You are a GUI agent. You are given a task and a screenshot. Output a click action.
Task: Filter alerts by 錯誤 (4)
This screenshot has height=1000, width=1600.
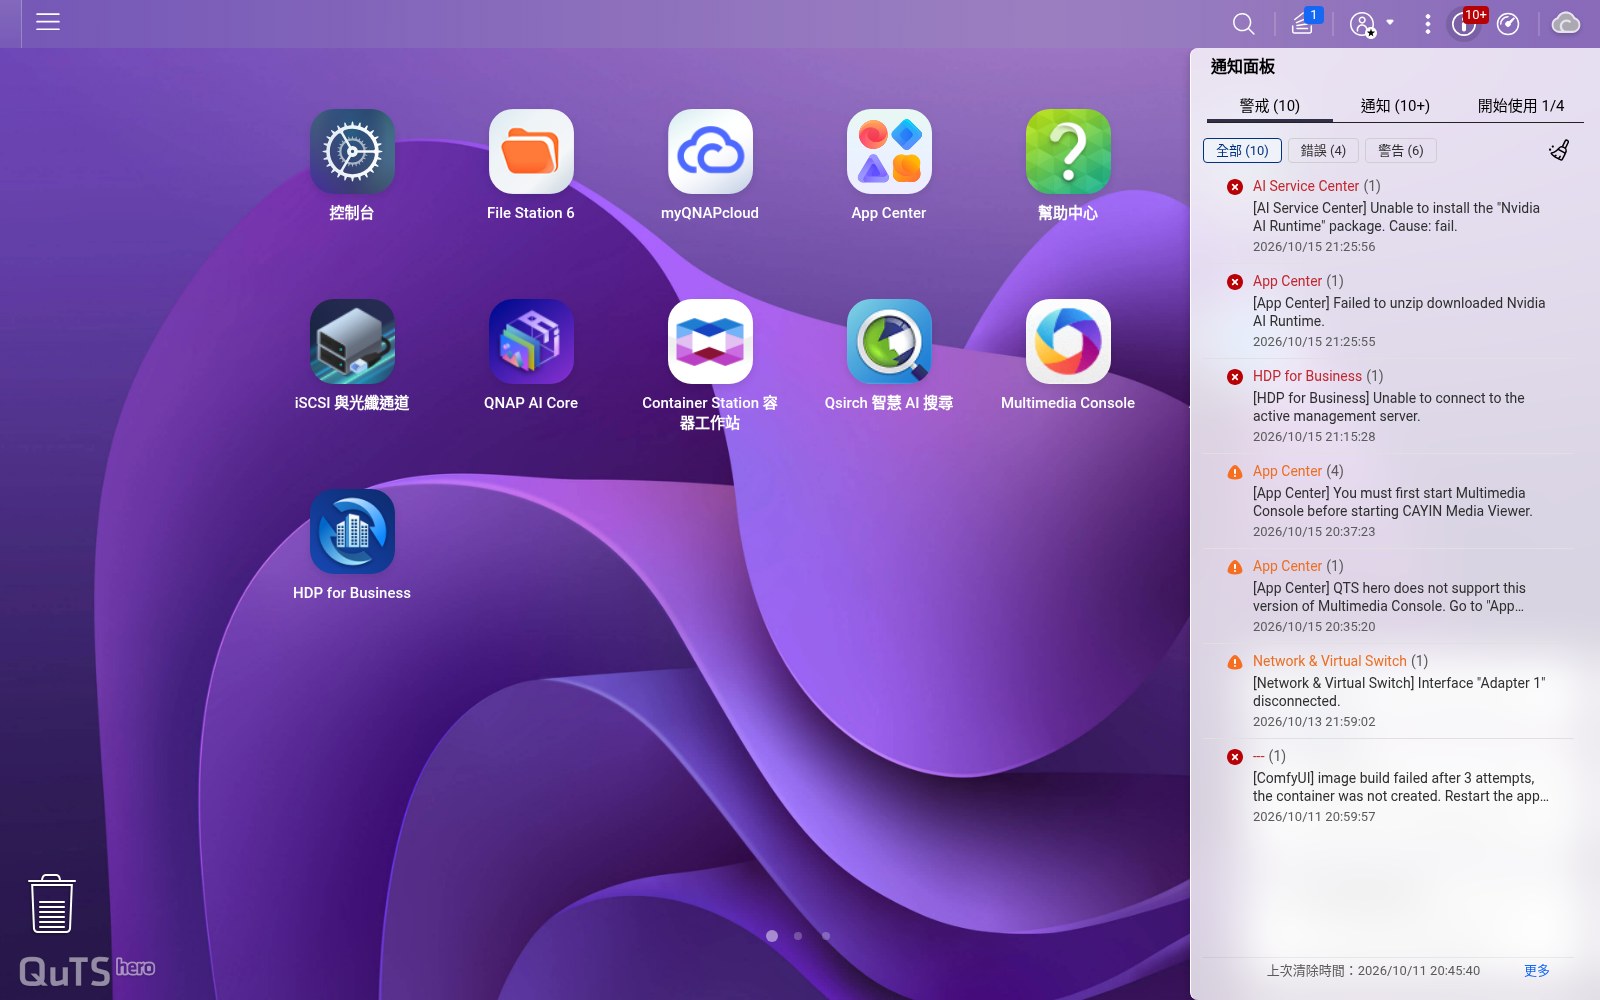[x=1323, y=151]
